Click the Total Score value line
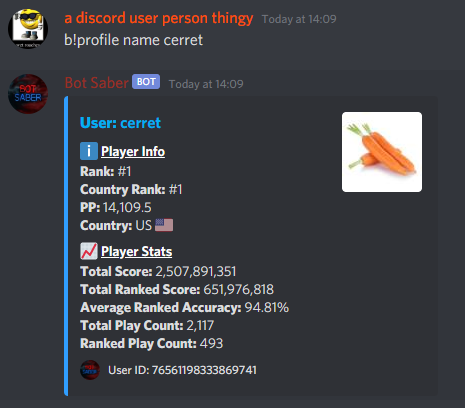The height and width of the screenshot is (408, 465). tap(158, 271)
